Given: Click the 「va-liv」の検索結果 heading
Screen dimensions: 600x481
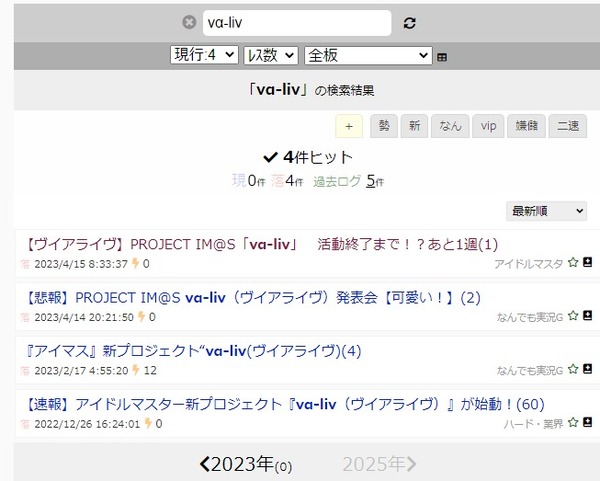Looking at the screenshot, I should [311, 90].
